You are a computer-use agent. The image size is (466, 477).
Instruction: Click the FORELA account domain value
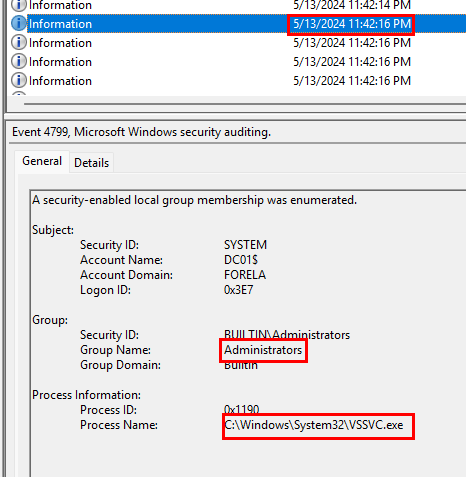click(245, 275)
